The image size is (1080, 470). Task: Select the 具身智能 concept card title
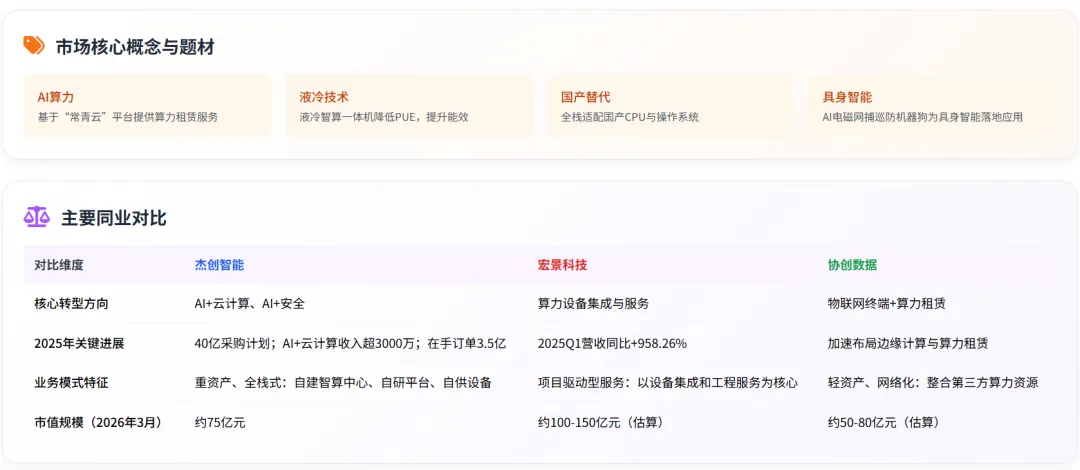[x=847, y=97]
